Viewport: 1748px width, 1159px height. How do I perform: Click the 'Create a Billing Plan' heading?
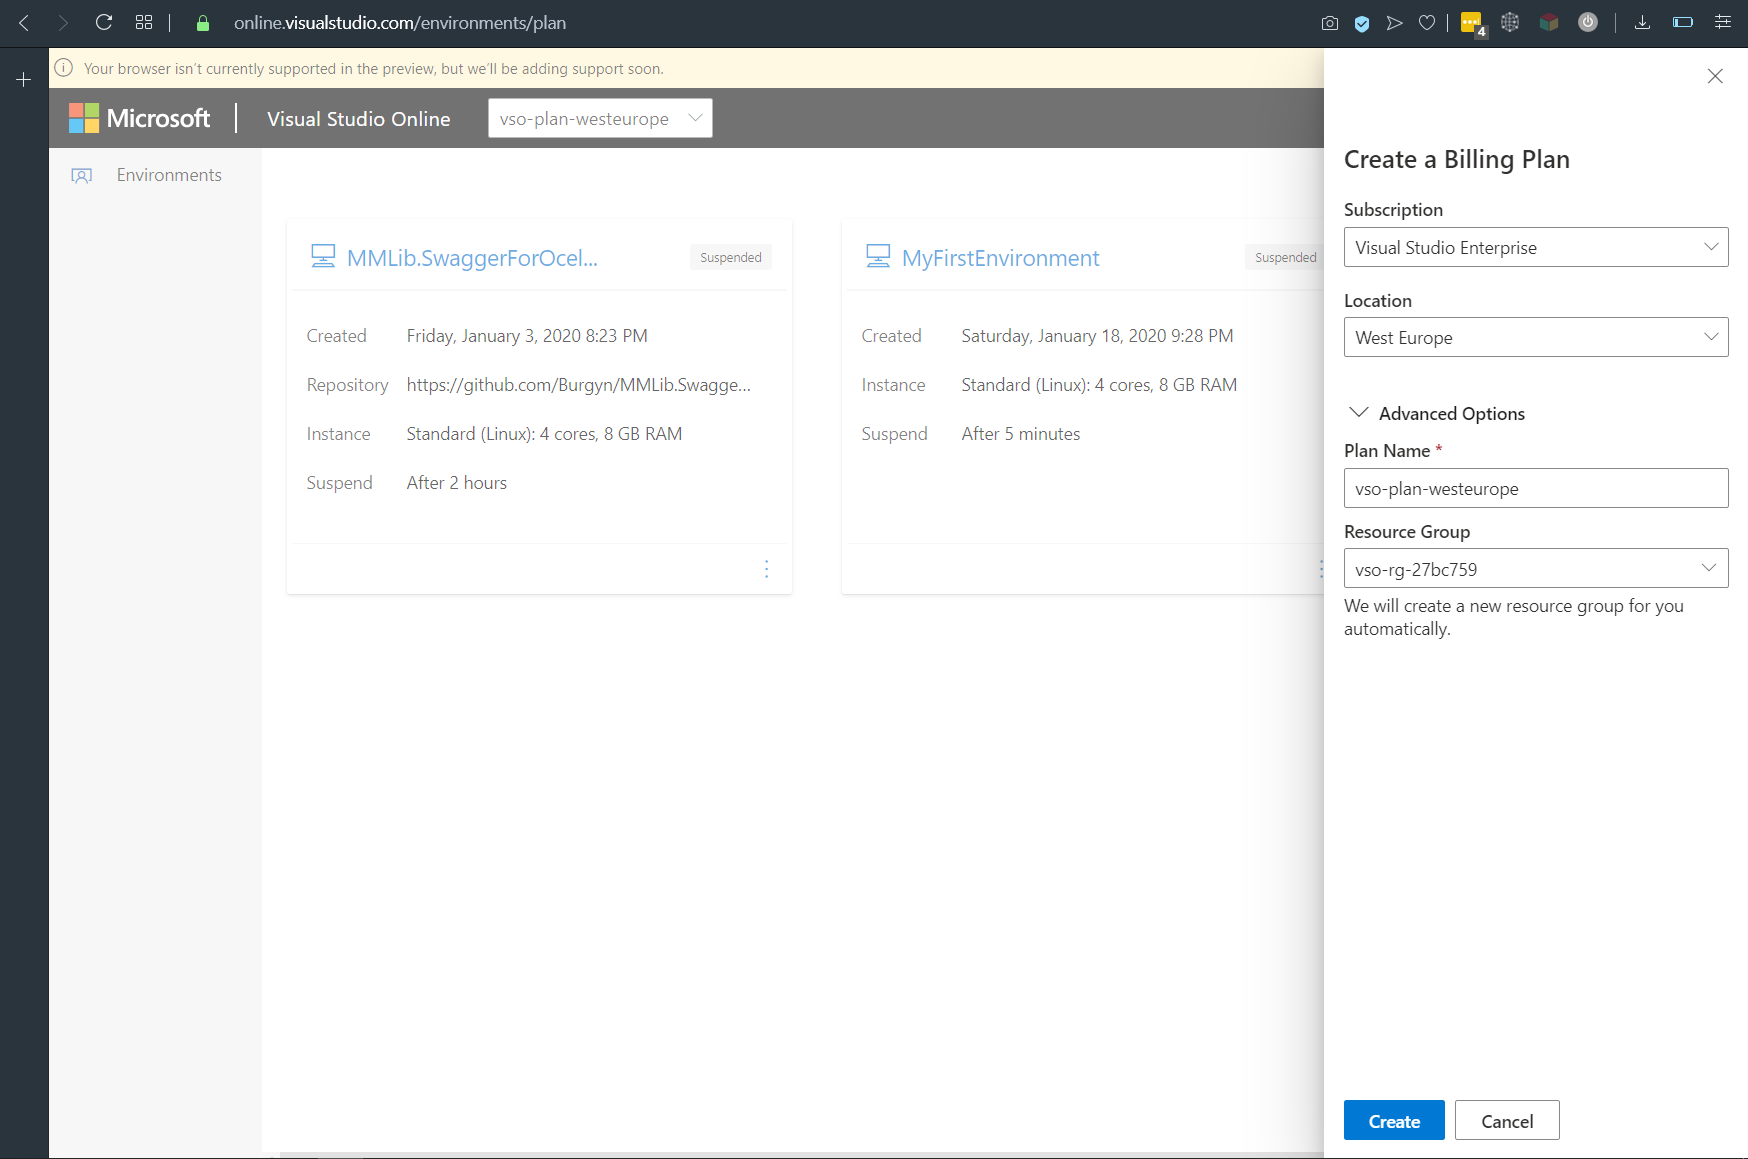tap(1457, 160)
